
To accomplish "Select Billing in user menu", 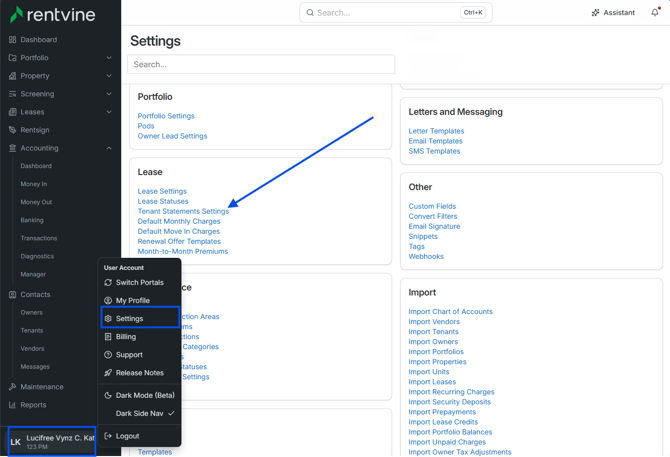I will point(140,337).
